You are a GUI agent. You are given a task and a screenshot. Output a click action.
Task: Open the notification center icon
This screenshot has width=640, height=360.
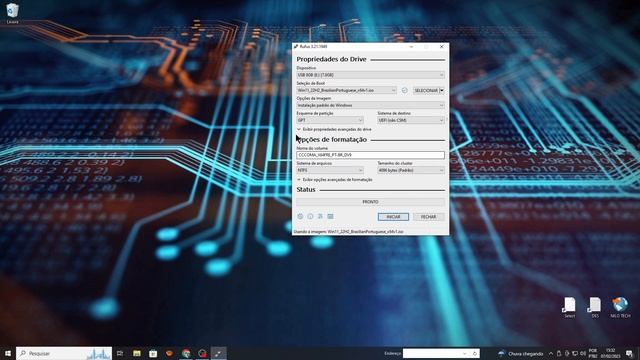tap(629, 353)
